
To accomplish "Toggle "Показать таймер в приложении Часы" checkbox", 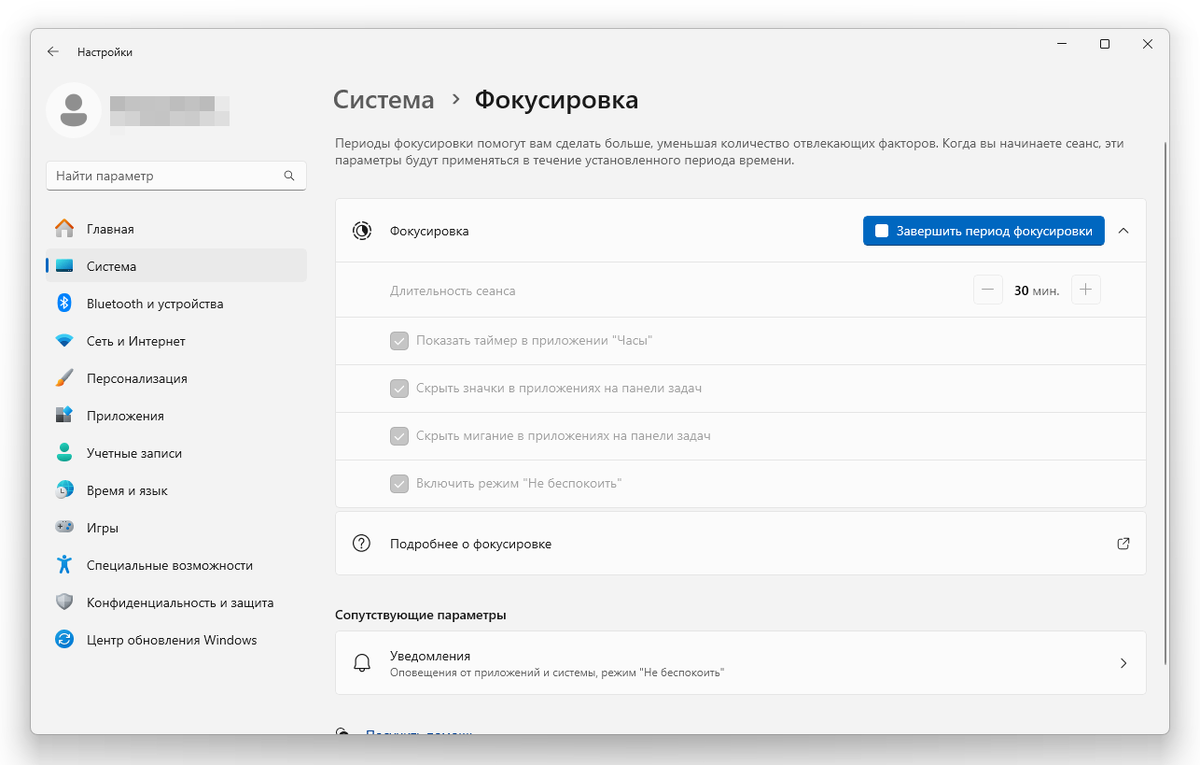I will [x=399, y=341].
